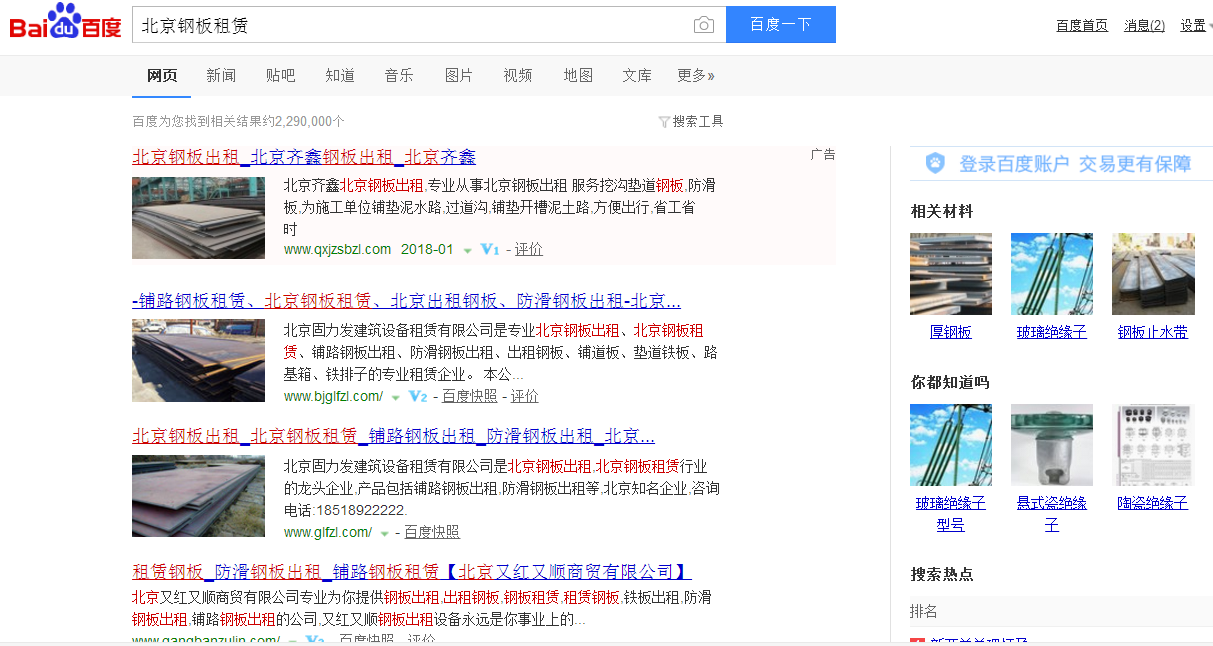
Task: Switch to the 新闻 tab
Action: tap(221, 76)
